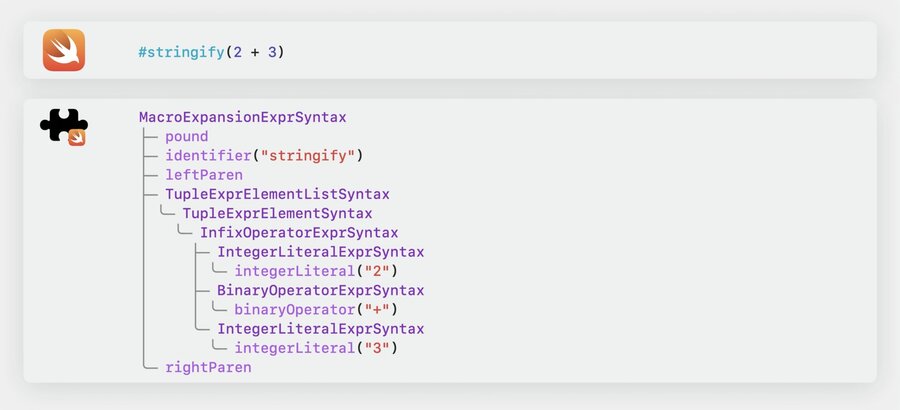This screenshot has width=900, height=410.
Task: Click the black puzzle piece plugin icon
Action: coord(64,126)
